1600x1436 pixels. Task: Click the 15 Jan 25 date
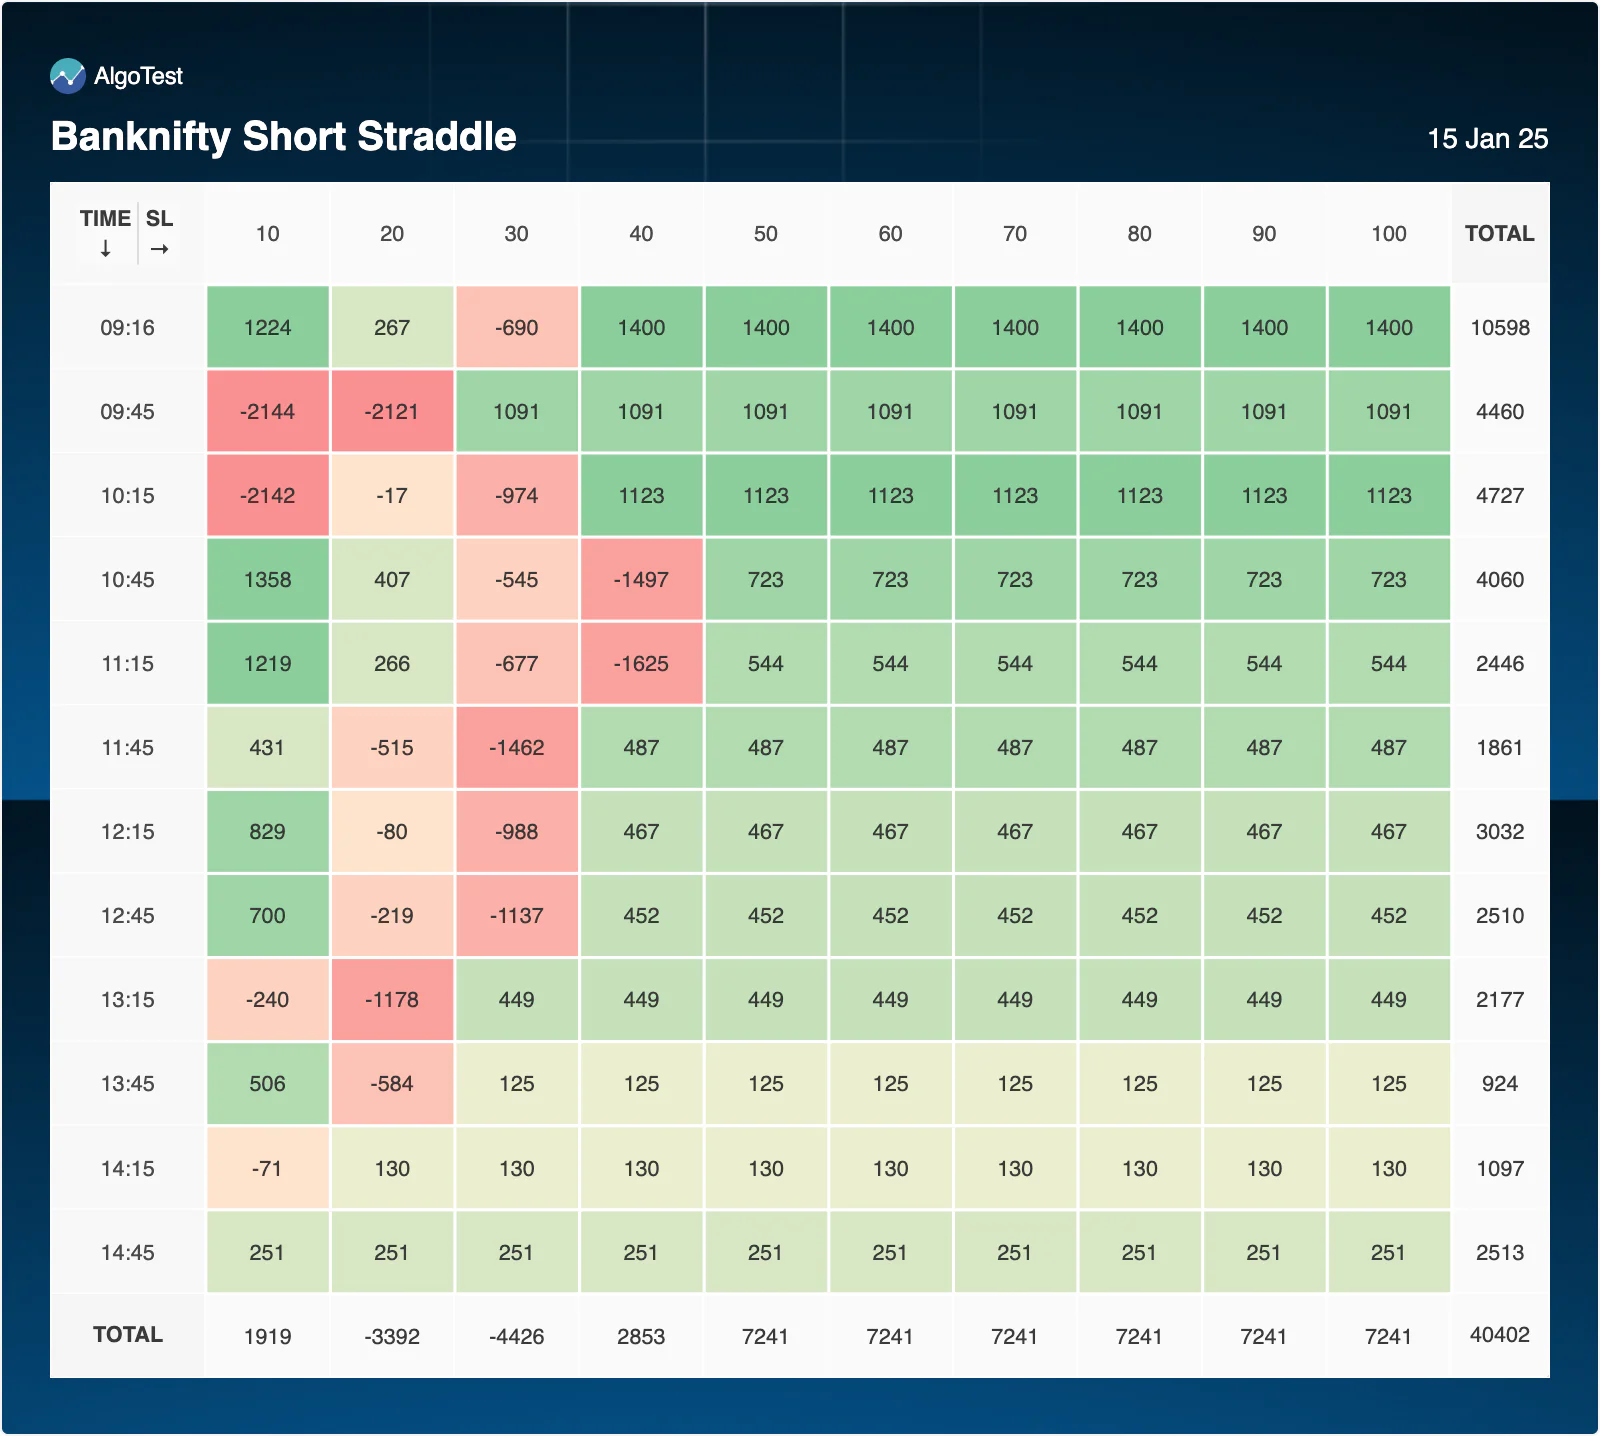pos(1487,139)
